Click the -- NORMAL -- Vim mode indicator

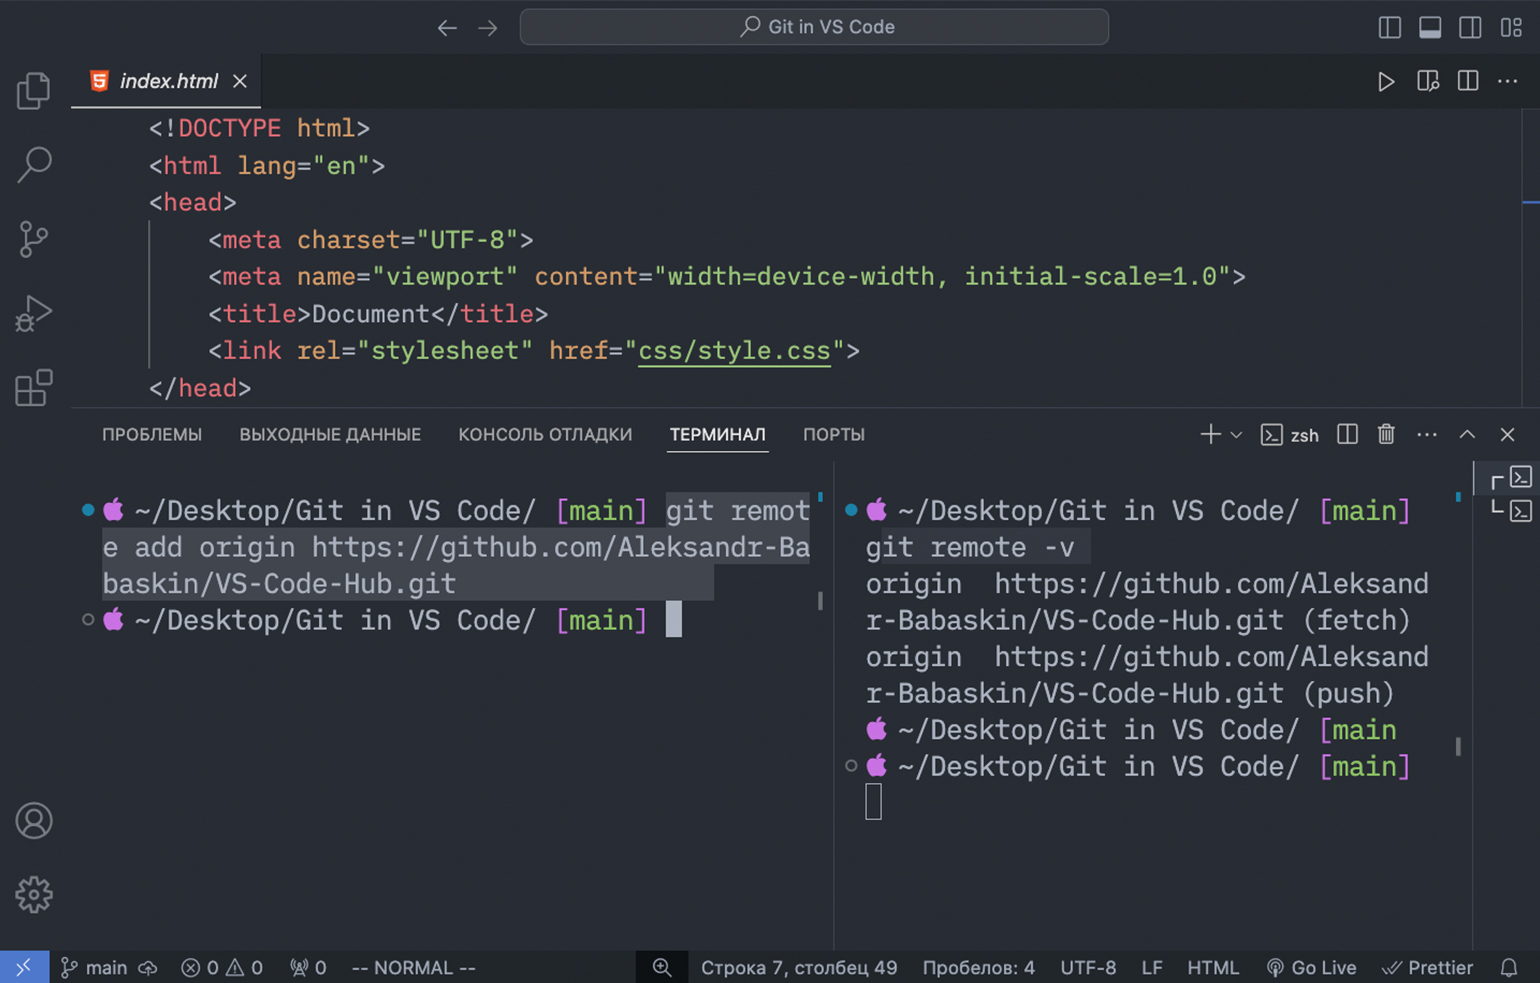click(413, 967)
